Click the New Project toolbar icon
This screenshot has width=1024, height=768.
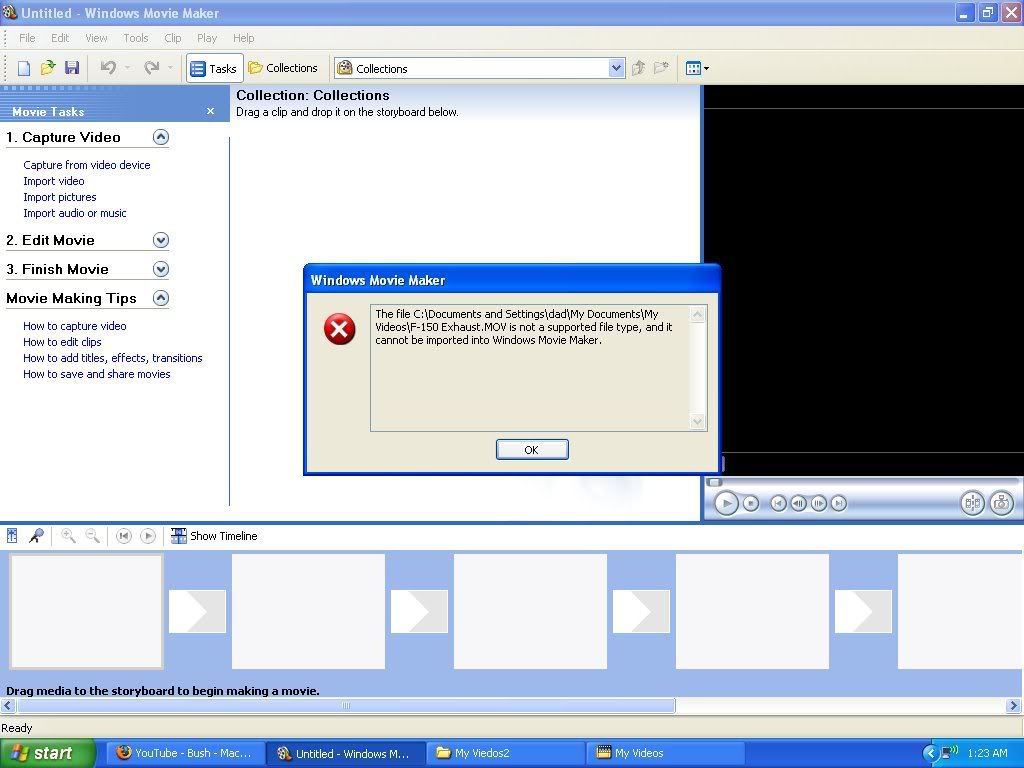[x=24, y=68]
